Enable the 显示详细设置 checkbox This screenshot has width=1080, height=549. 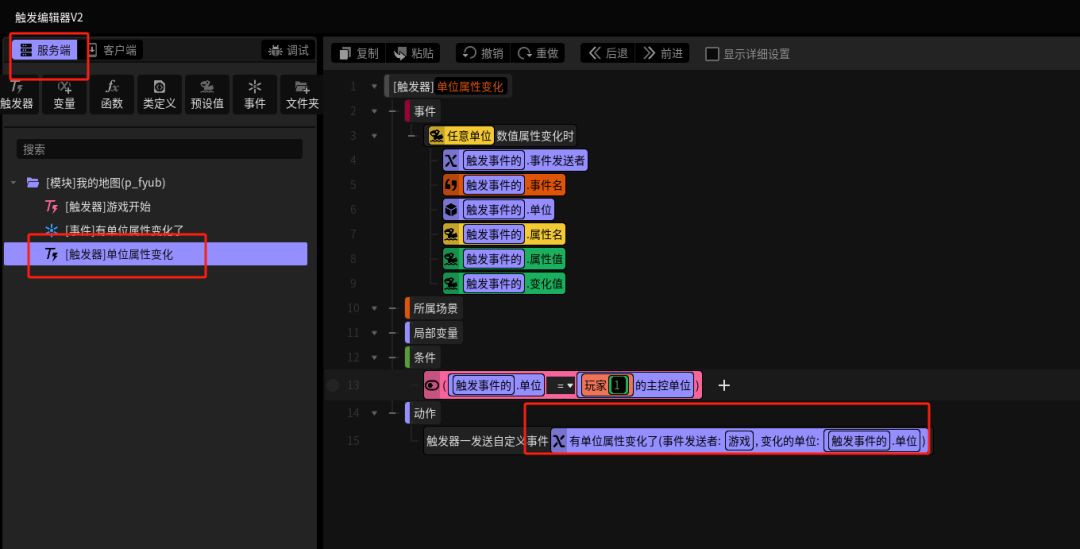[x=712, y=54]
